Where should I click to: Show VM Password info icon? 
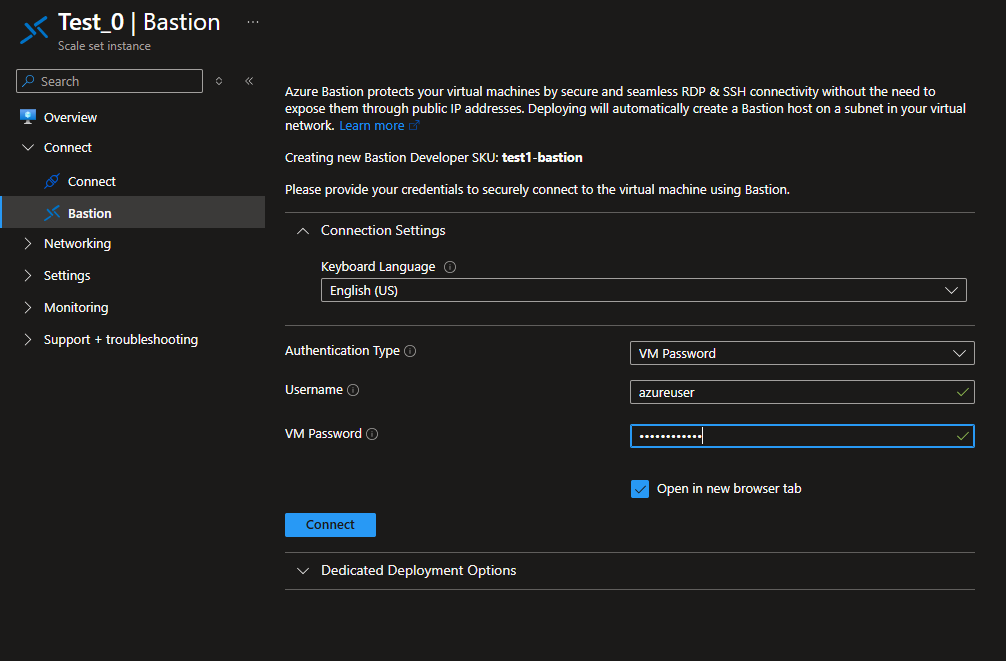tap(372, 434)
